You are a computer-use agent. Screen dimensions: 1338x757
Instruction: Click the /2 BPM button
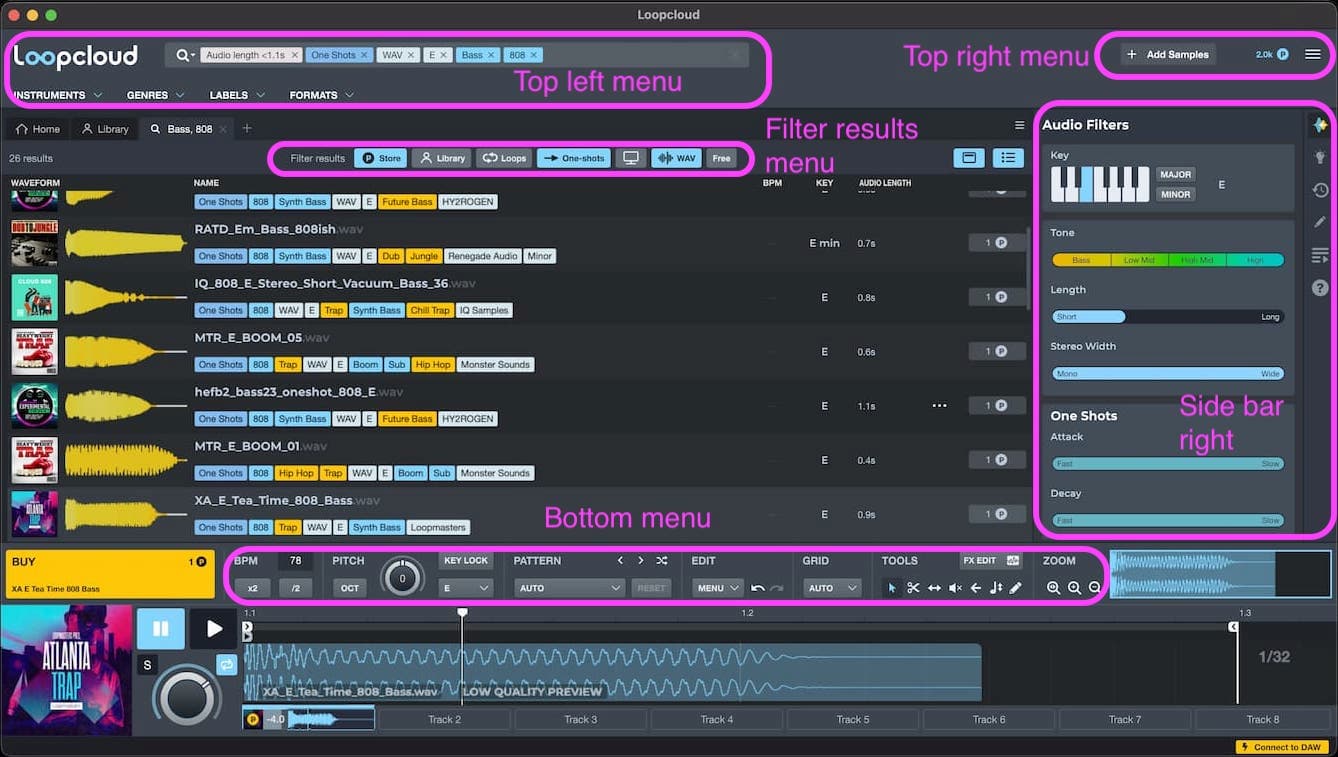coord(296,588)
